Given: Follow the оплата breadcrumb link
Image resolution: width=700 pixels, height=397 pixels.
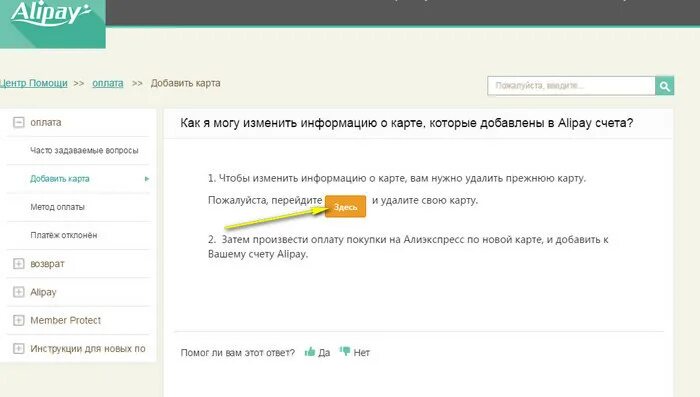Looking at the screenshot, I should click(x=108, y=83).
